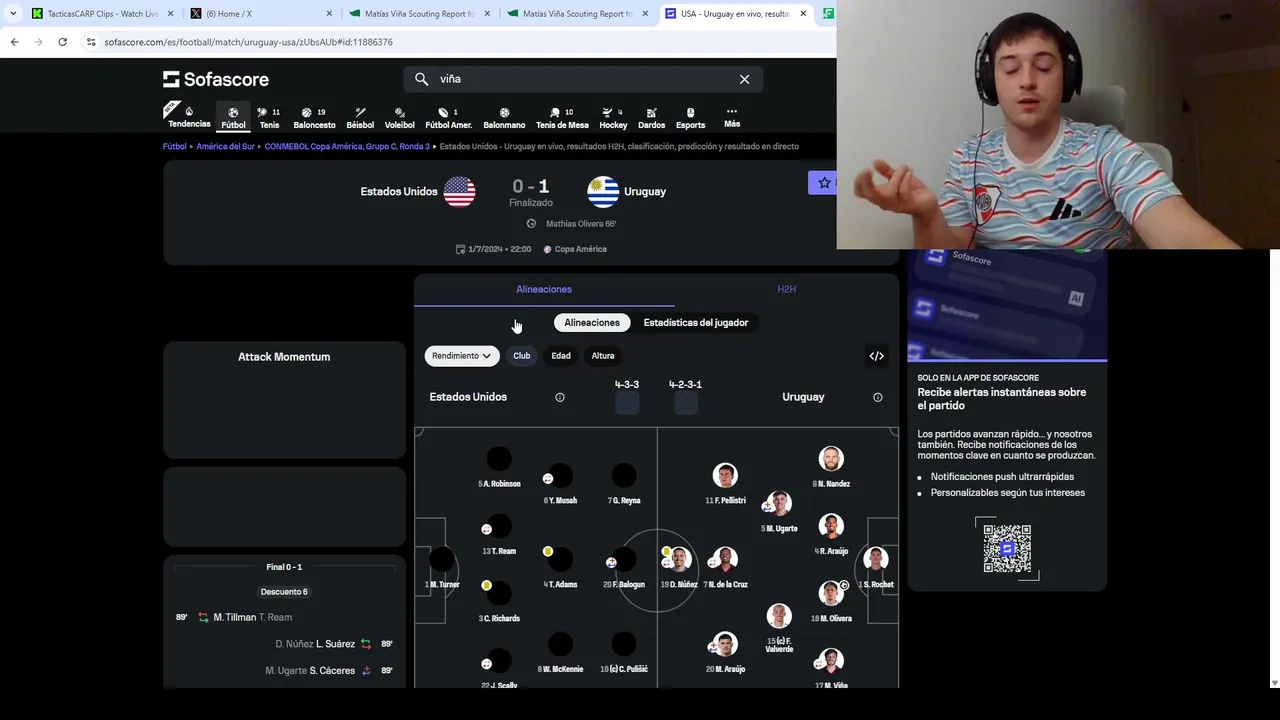
Task: Open player R. Araújo on pitch
Action: 831,534
